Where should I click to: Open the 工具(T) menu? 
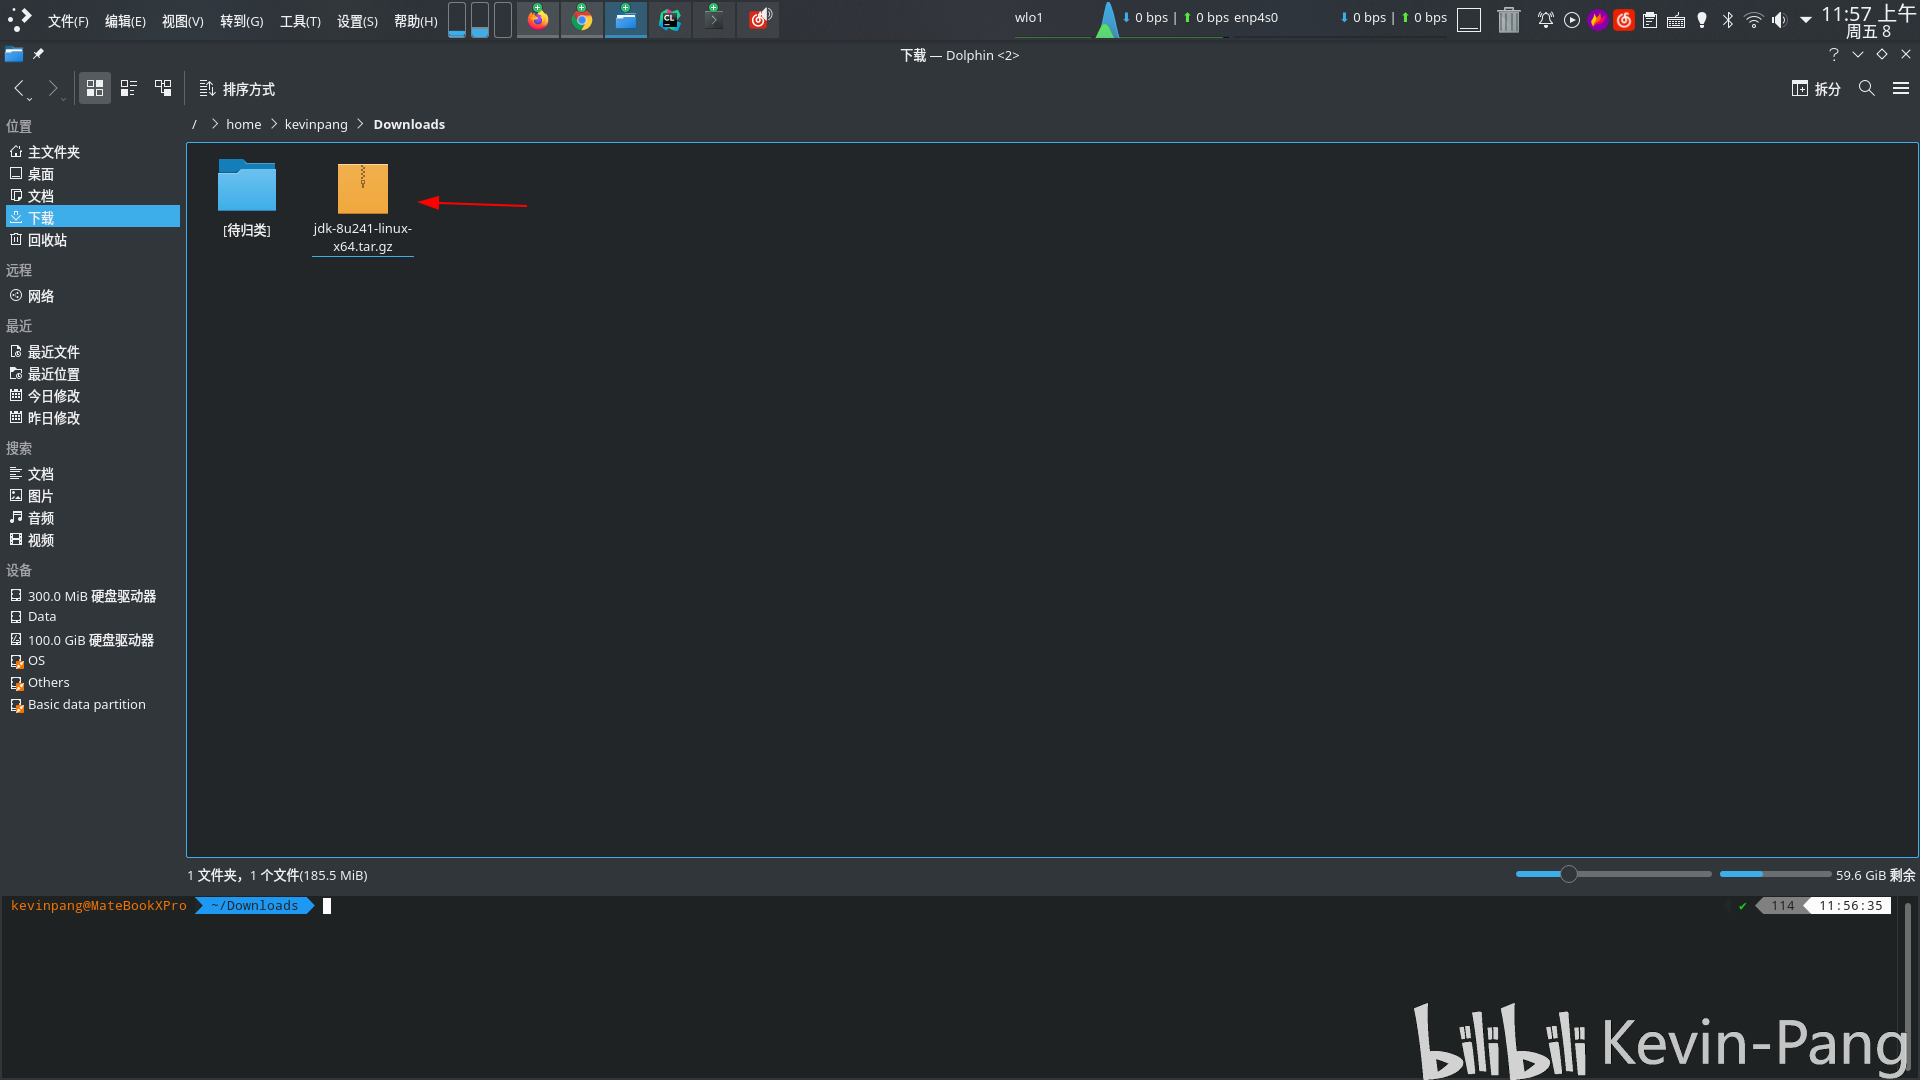299,20
